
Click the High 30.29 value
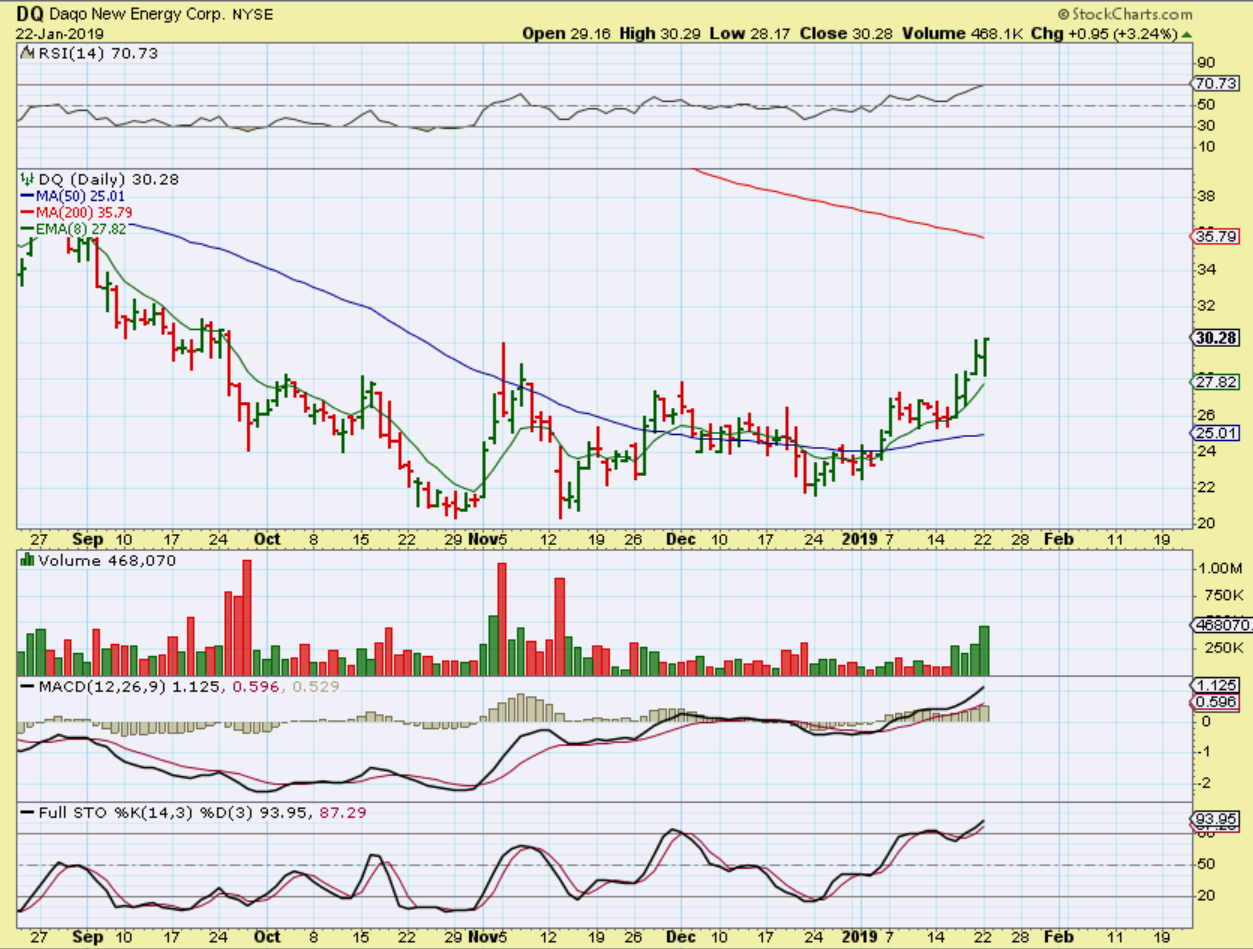coord(658,32)
